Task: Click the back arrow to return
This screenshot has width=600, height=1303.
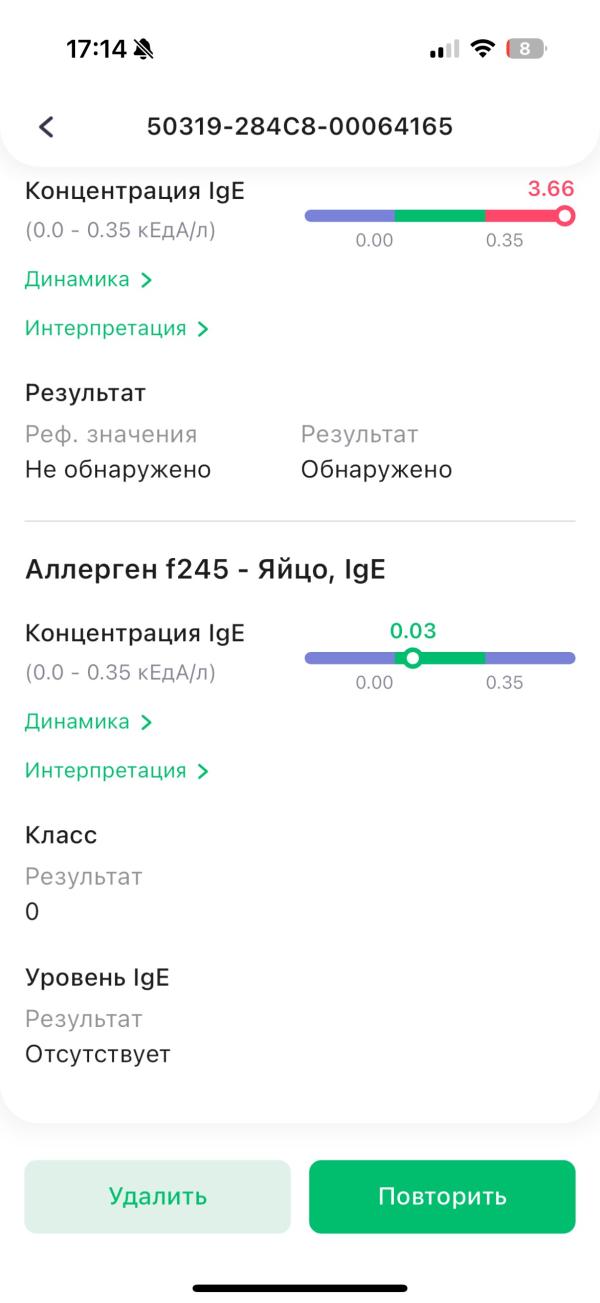Action: 44,127
